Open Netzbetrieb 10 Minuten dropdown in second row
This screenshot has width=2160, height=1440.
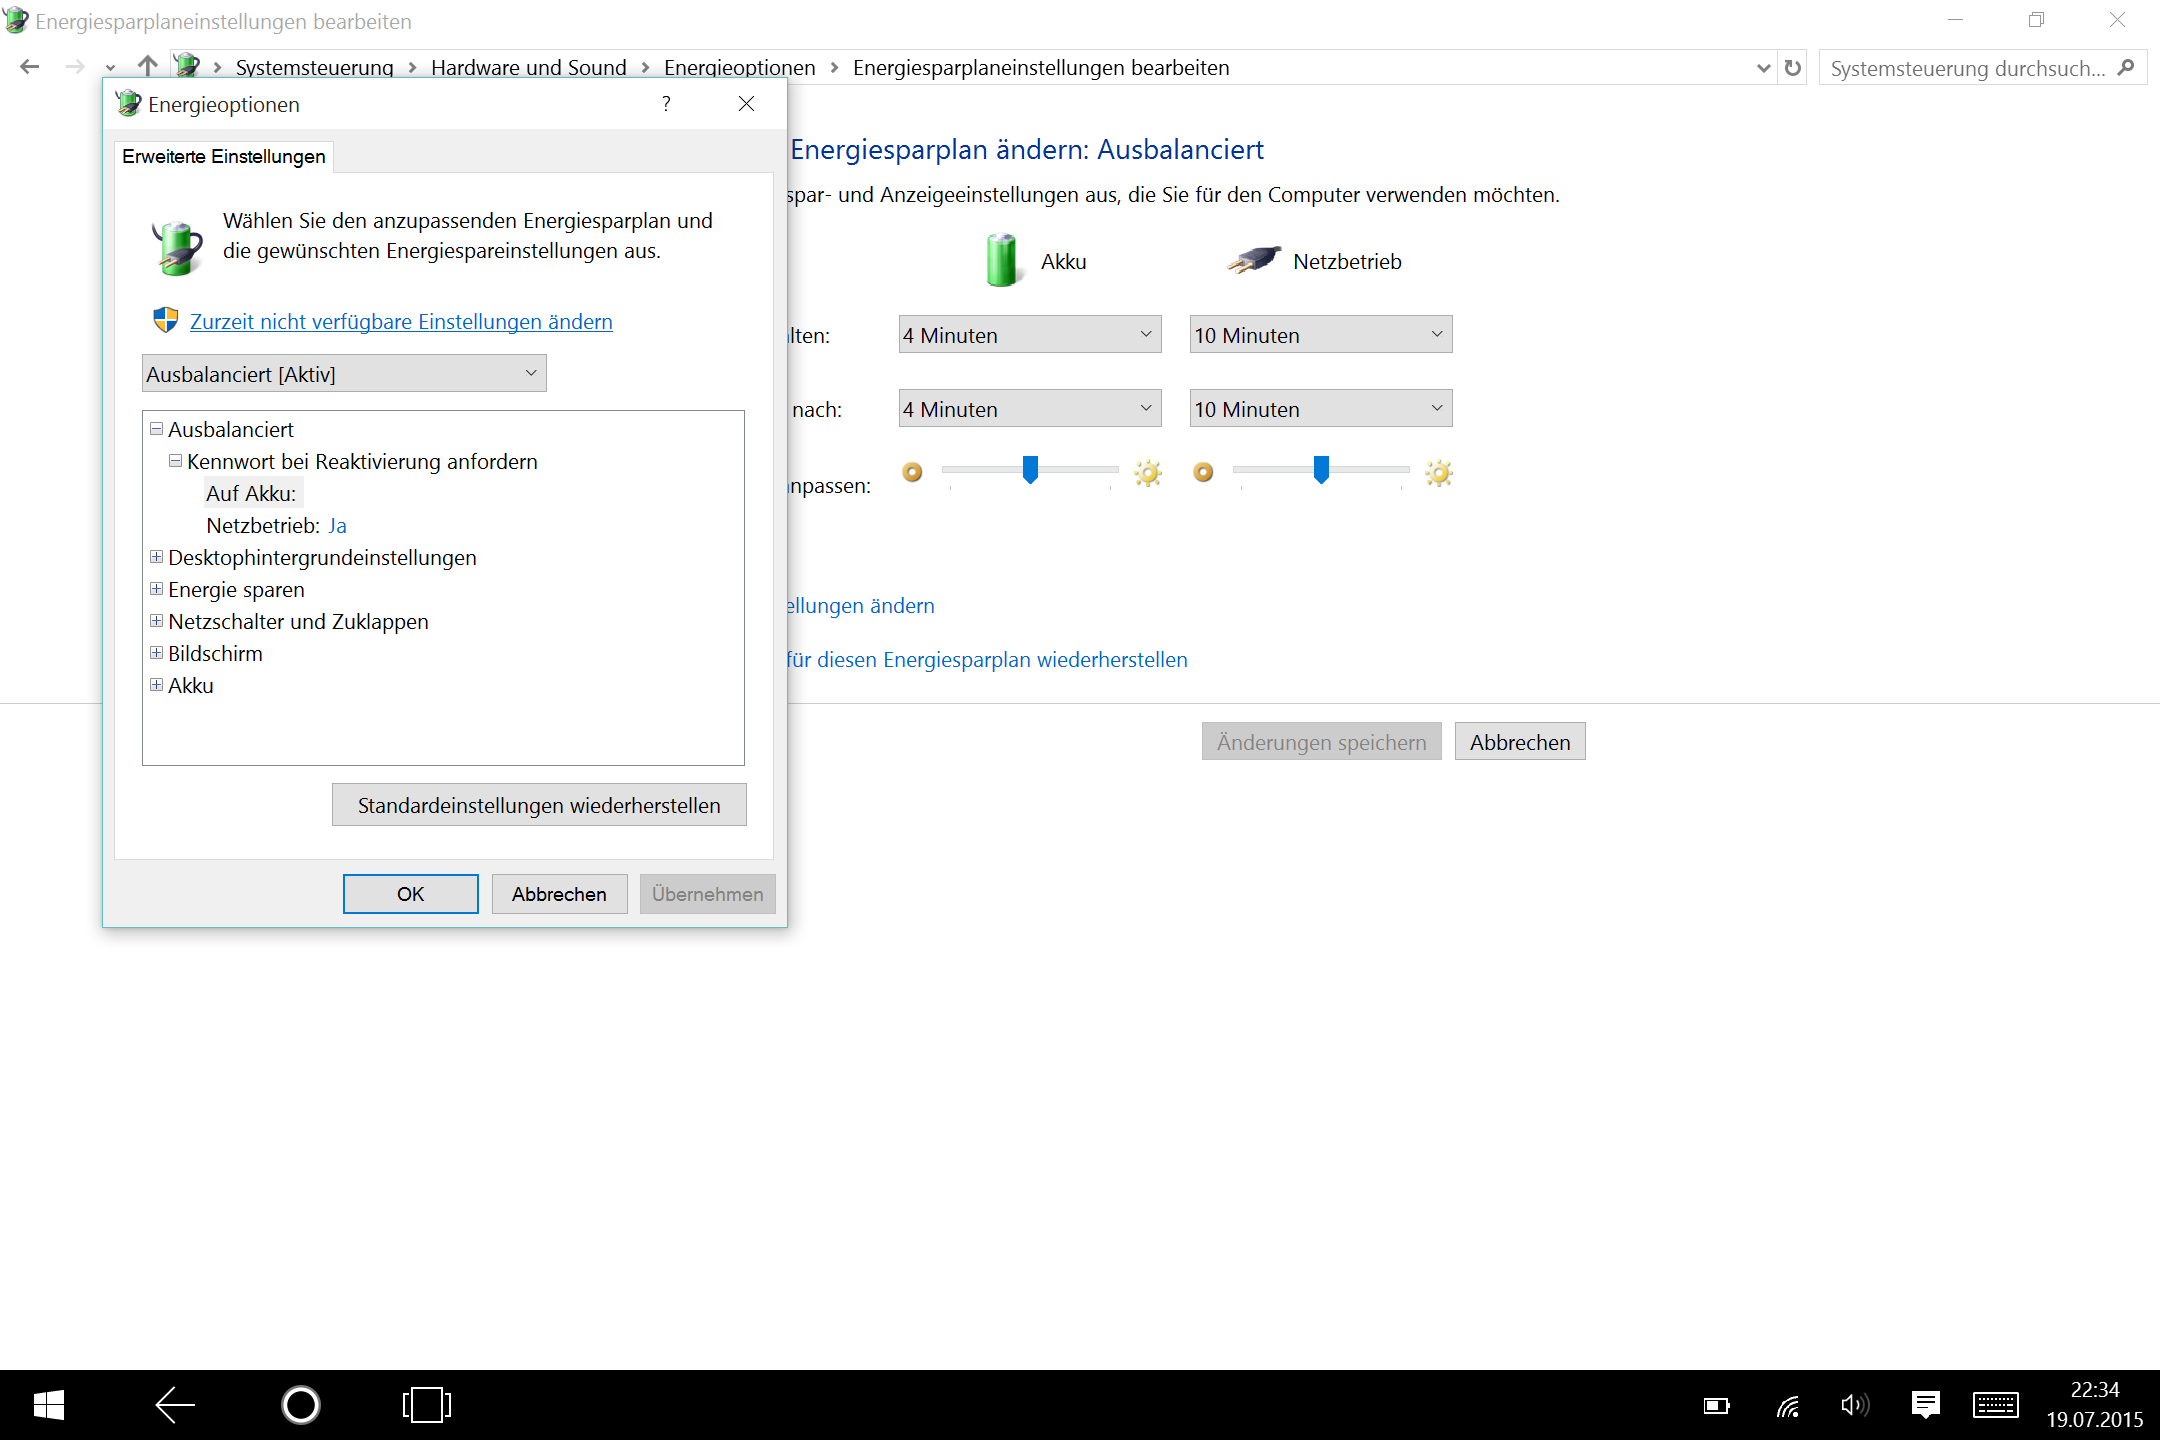point(1320,409)
